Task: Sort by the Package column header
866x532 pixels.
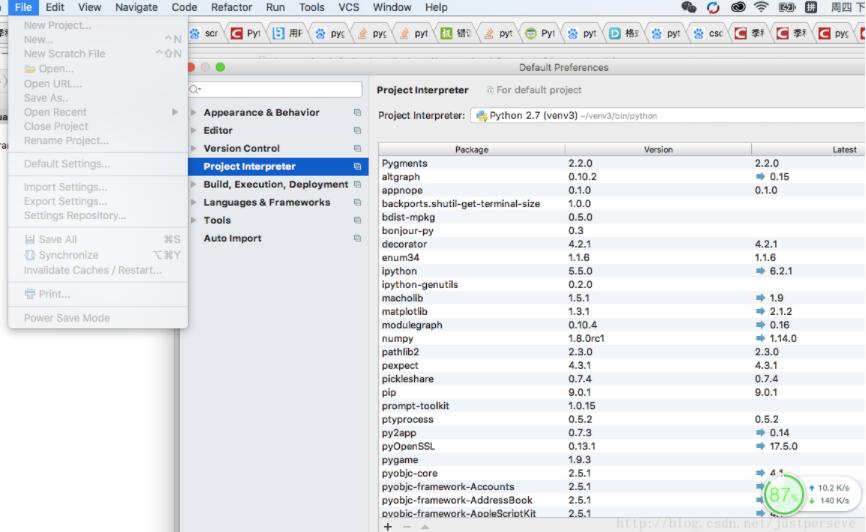Action: pyautogui.click(x=472, y=150)
